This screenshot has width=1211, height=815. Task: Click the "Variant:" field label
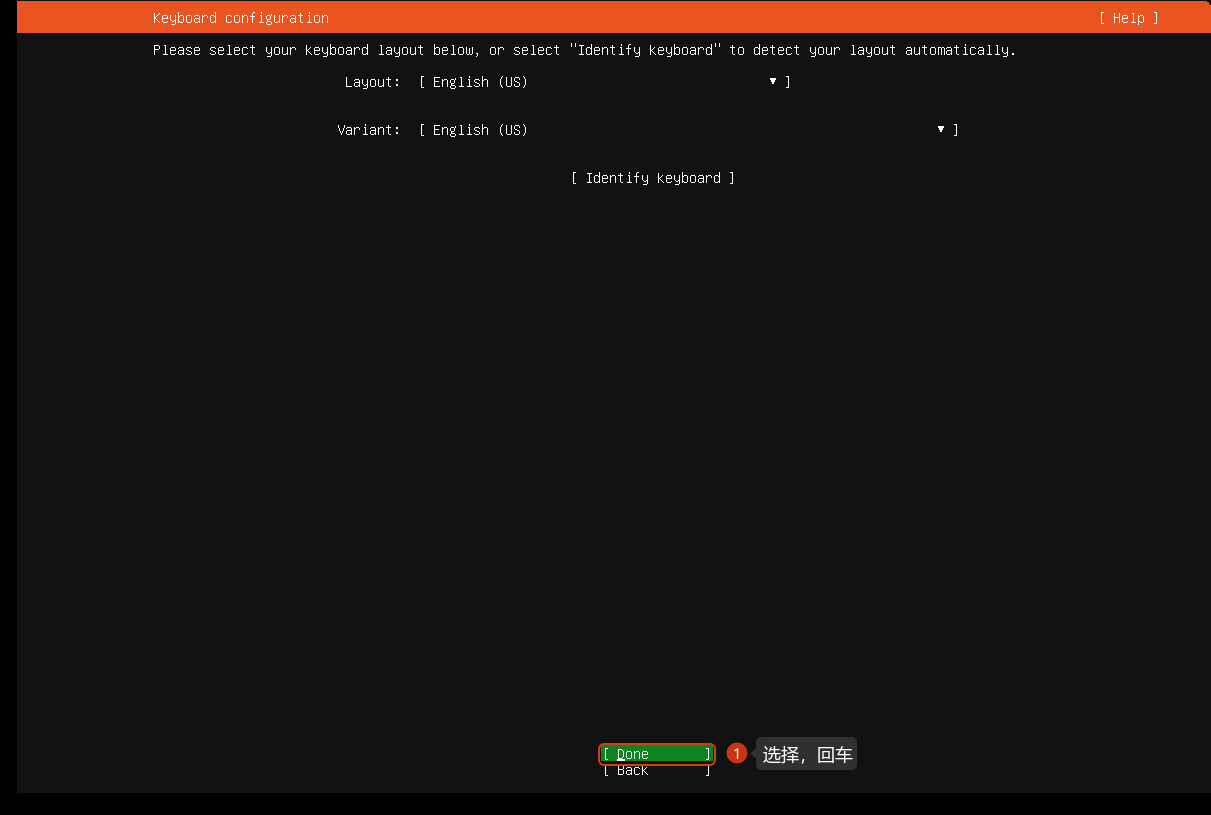pos(368,130)
